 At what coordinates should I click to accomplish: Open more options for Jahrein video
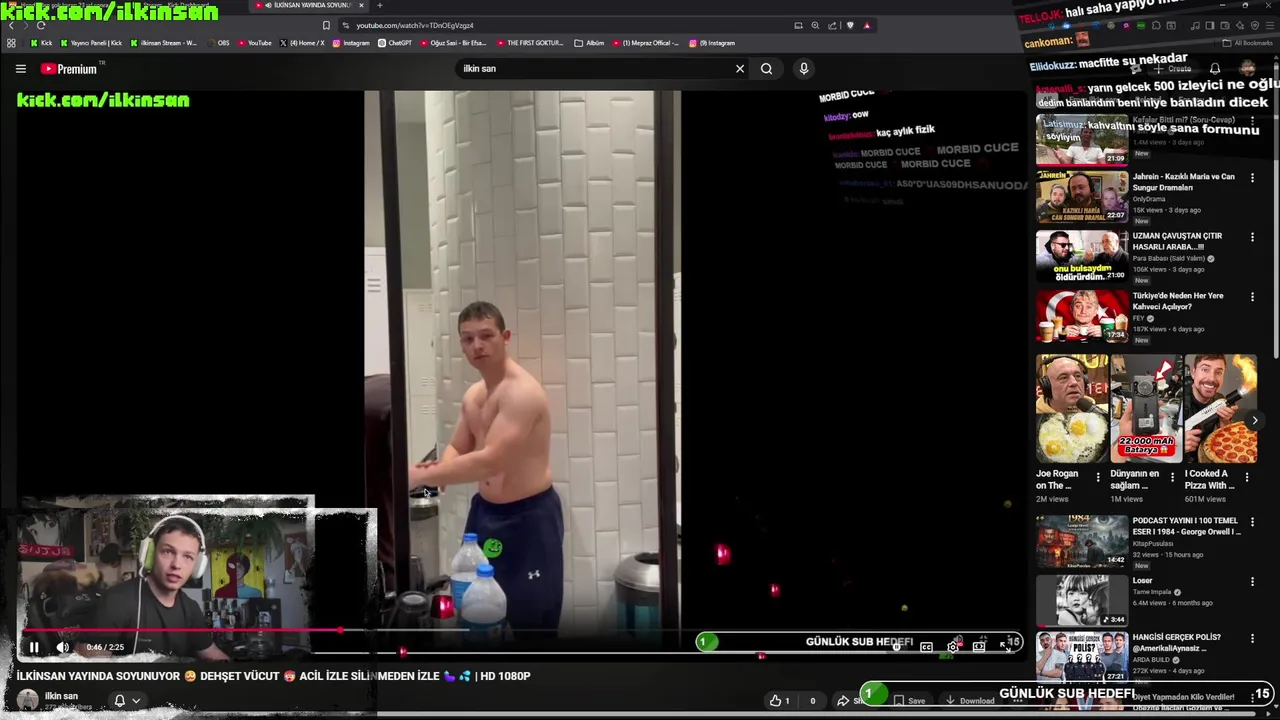pyautogui.click(x=1252, y=178)
